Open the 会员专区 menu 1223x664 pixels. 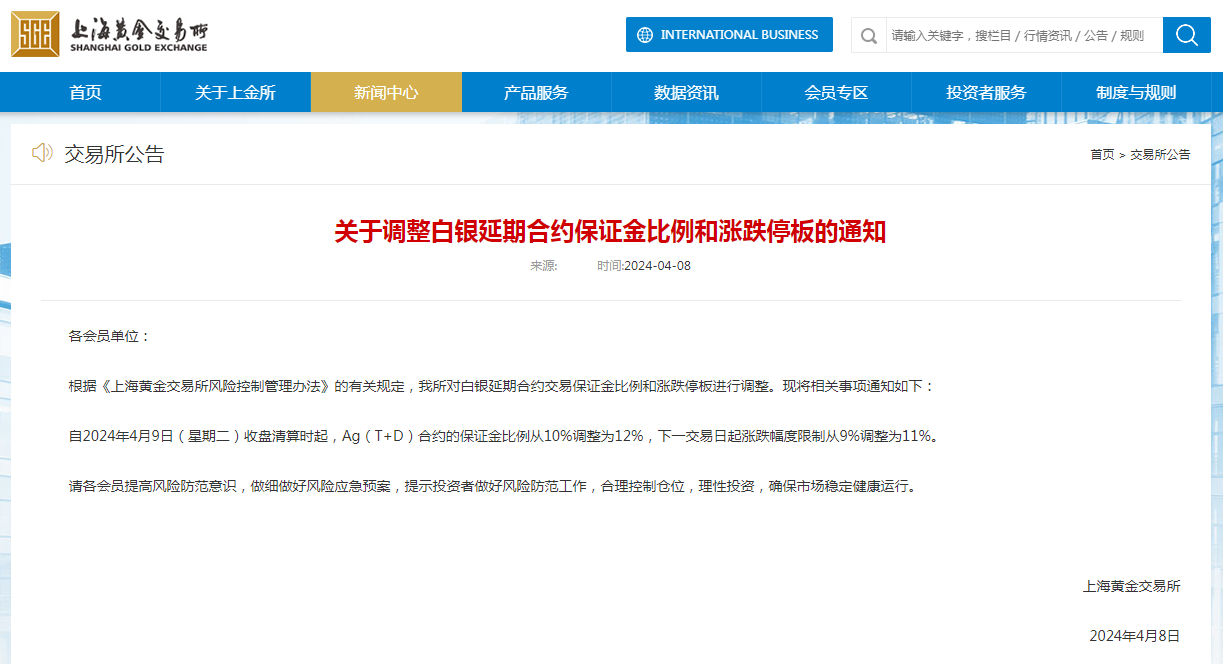[x=836, y=92]
